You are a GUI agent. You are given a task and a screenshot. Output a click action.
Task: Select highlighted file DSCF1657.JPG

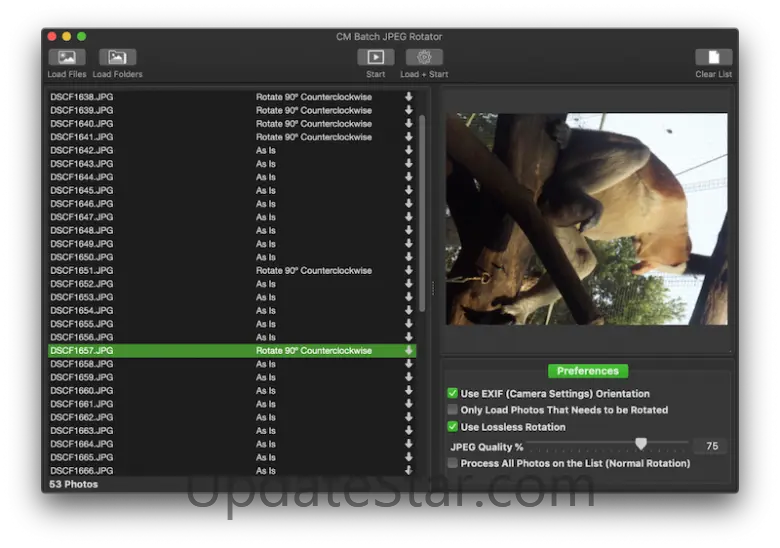pyautogui.click(x=232, y=351)
